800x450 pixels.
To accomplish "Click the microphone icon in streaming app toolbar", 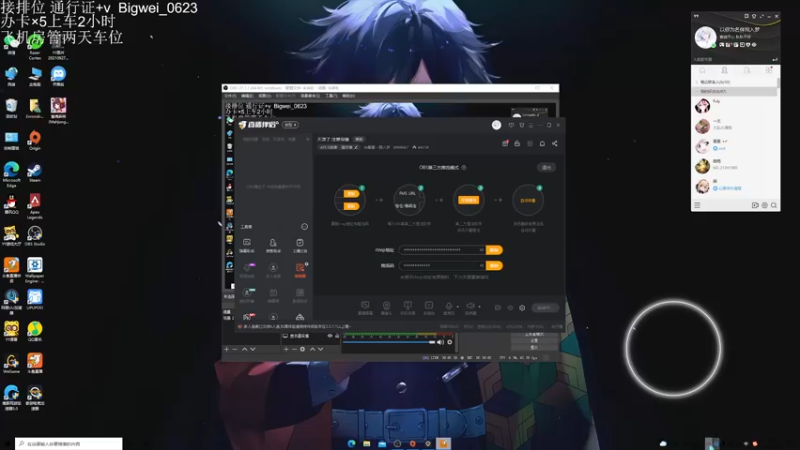I will click(448, 307).
